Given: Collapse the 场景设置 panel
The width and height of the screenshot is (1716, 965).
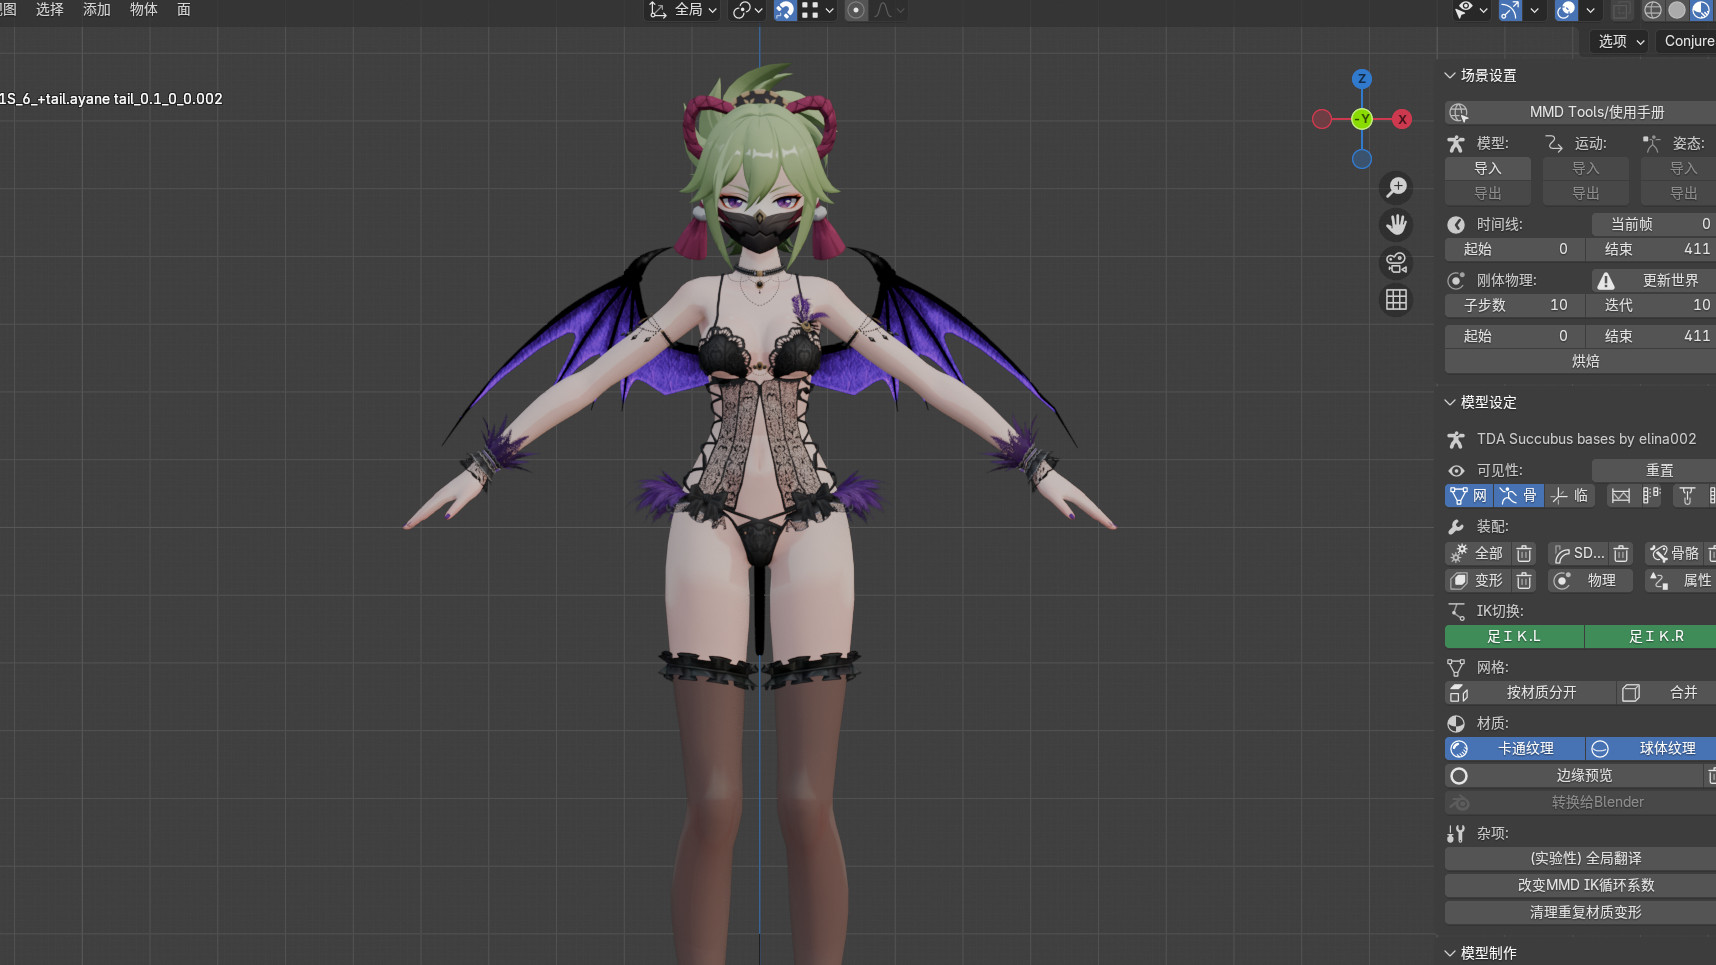Looking at the screenshot, I should (x=1450, y=76).
